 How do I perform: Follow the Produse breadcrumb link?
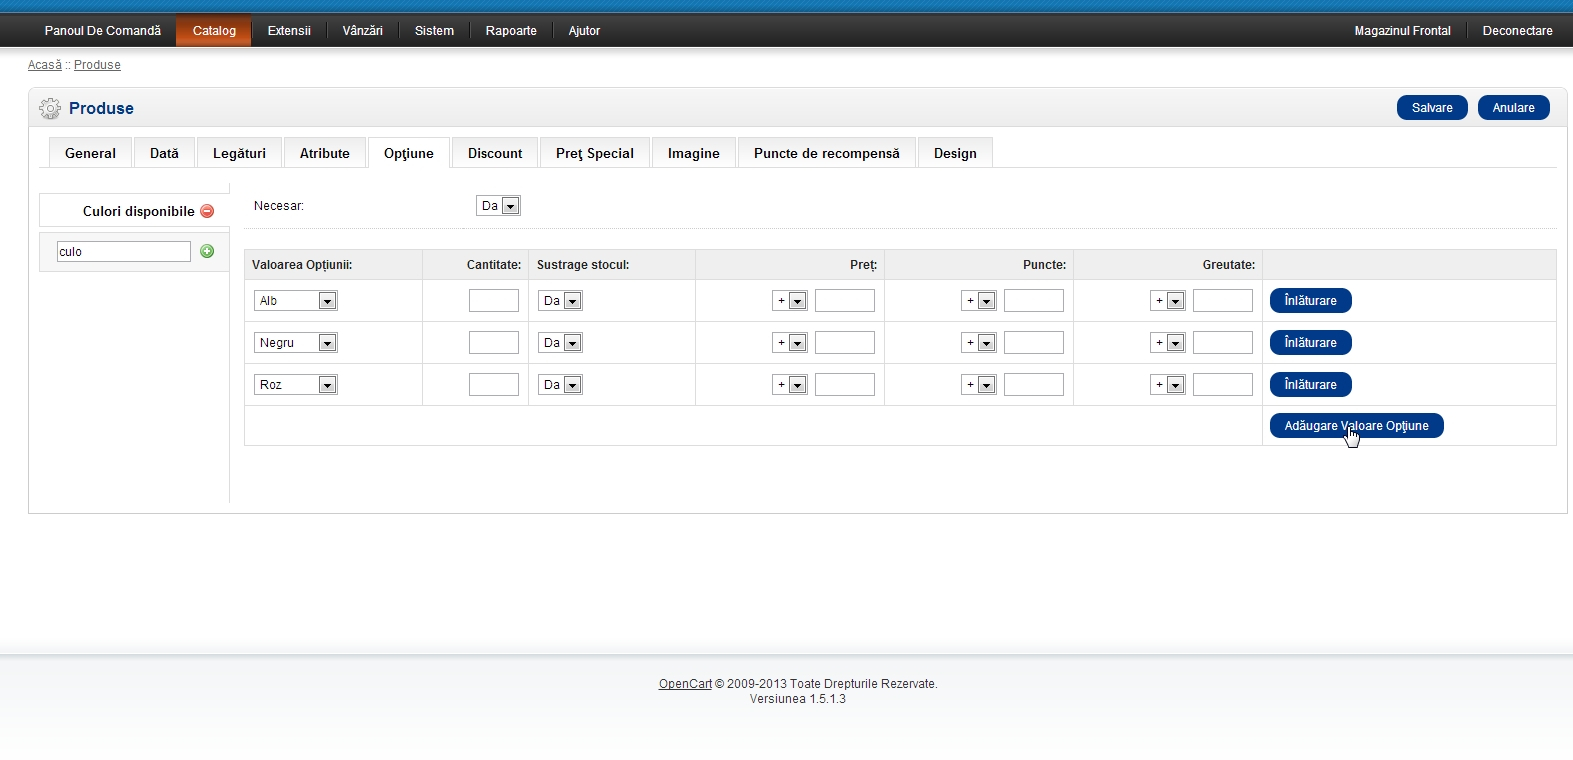coord(97,65)
